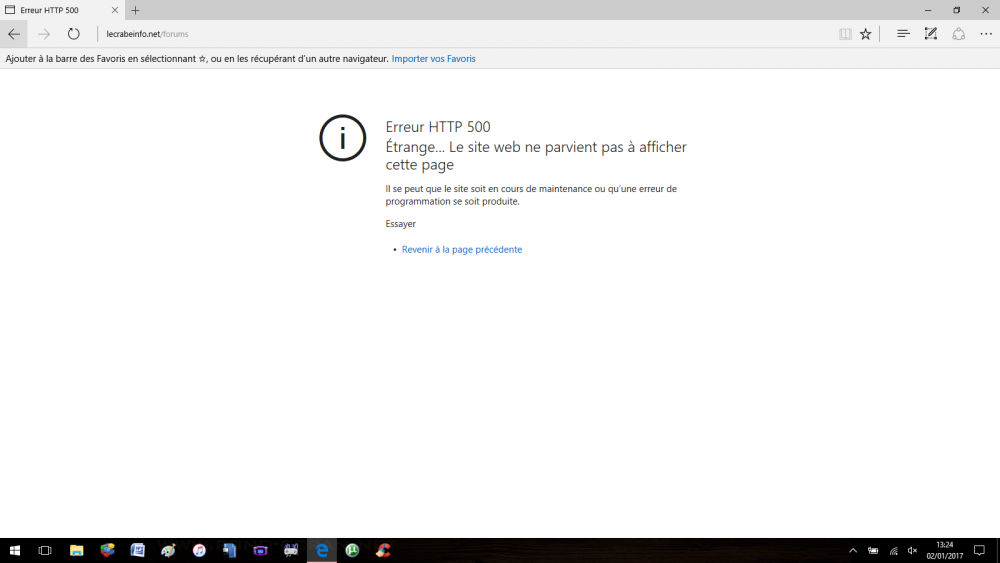Launch Microsoft Word from taskbar
This screenshot has width=1000, height=563.
click(138, 550)
